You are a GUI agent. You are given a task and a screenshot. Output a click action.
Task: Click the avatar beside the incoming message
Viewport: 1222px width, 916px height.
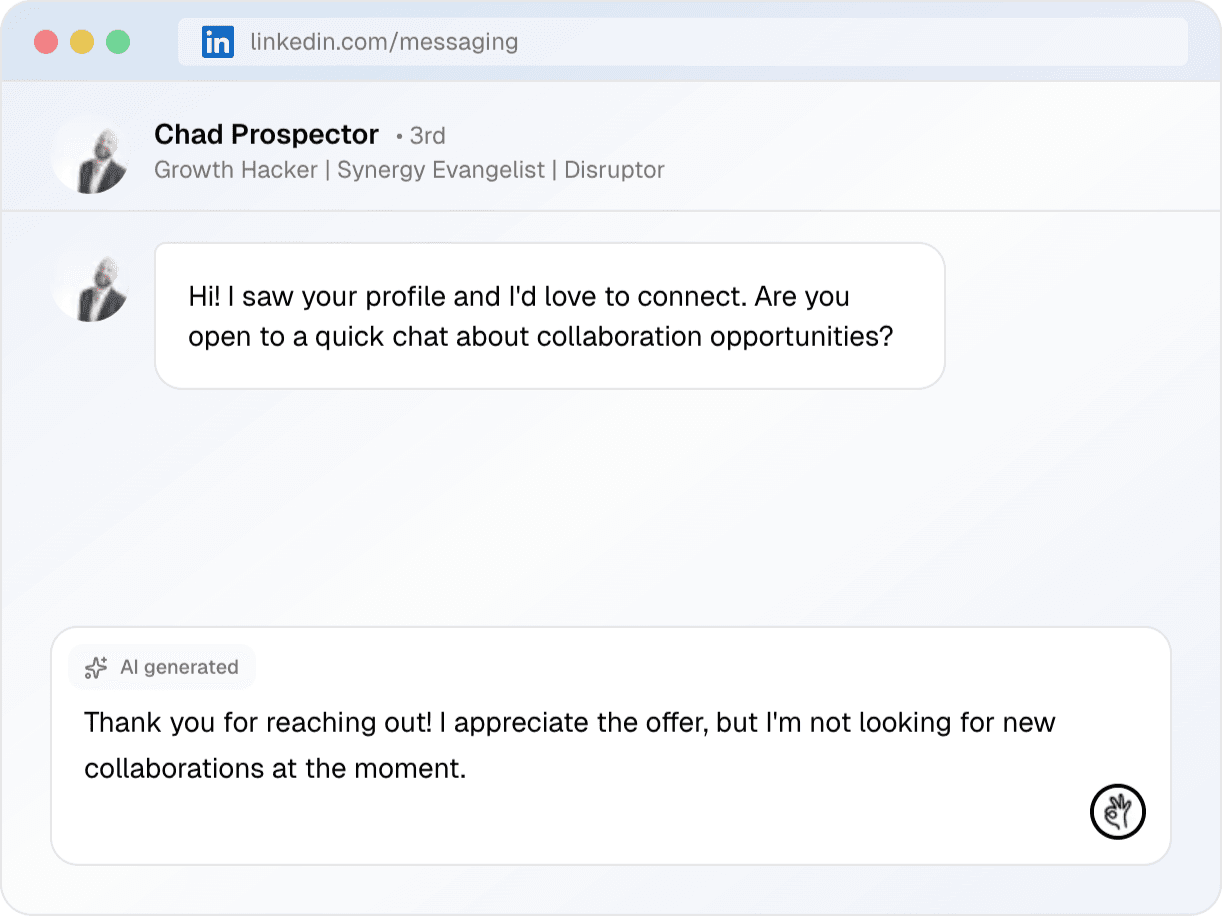[91, 285]
